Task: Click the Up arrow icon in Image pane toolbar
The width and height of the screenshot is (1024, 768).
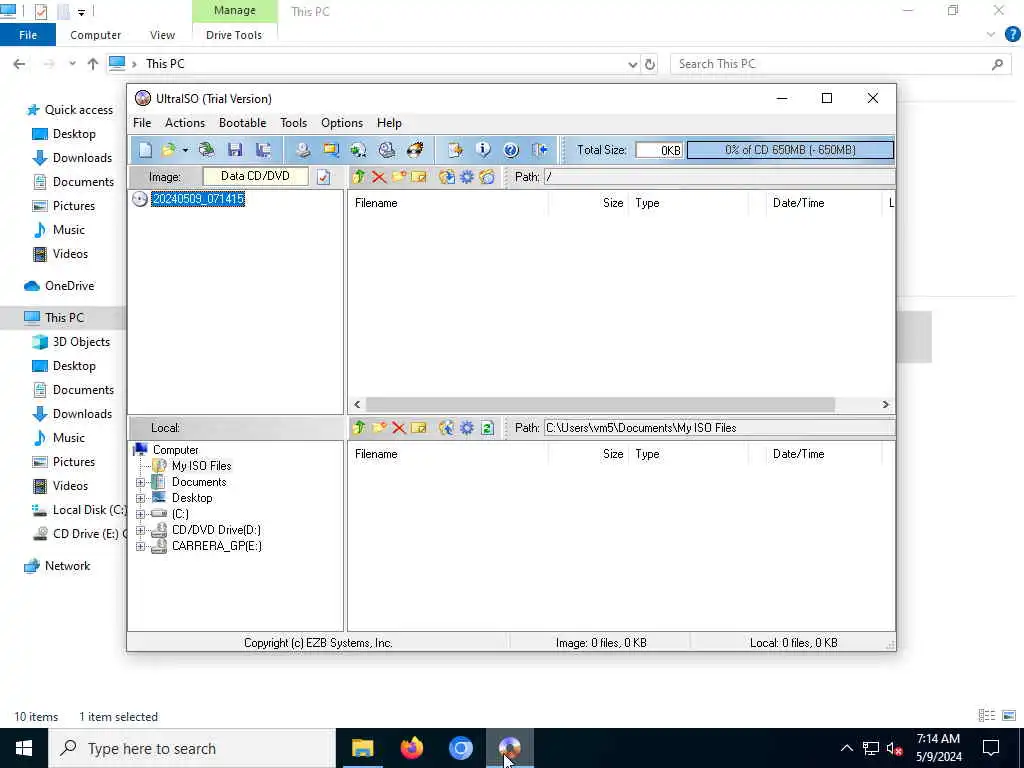Action: click(359, 177)
